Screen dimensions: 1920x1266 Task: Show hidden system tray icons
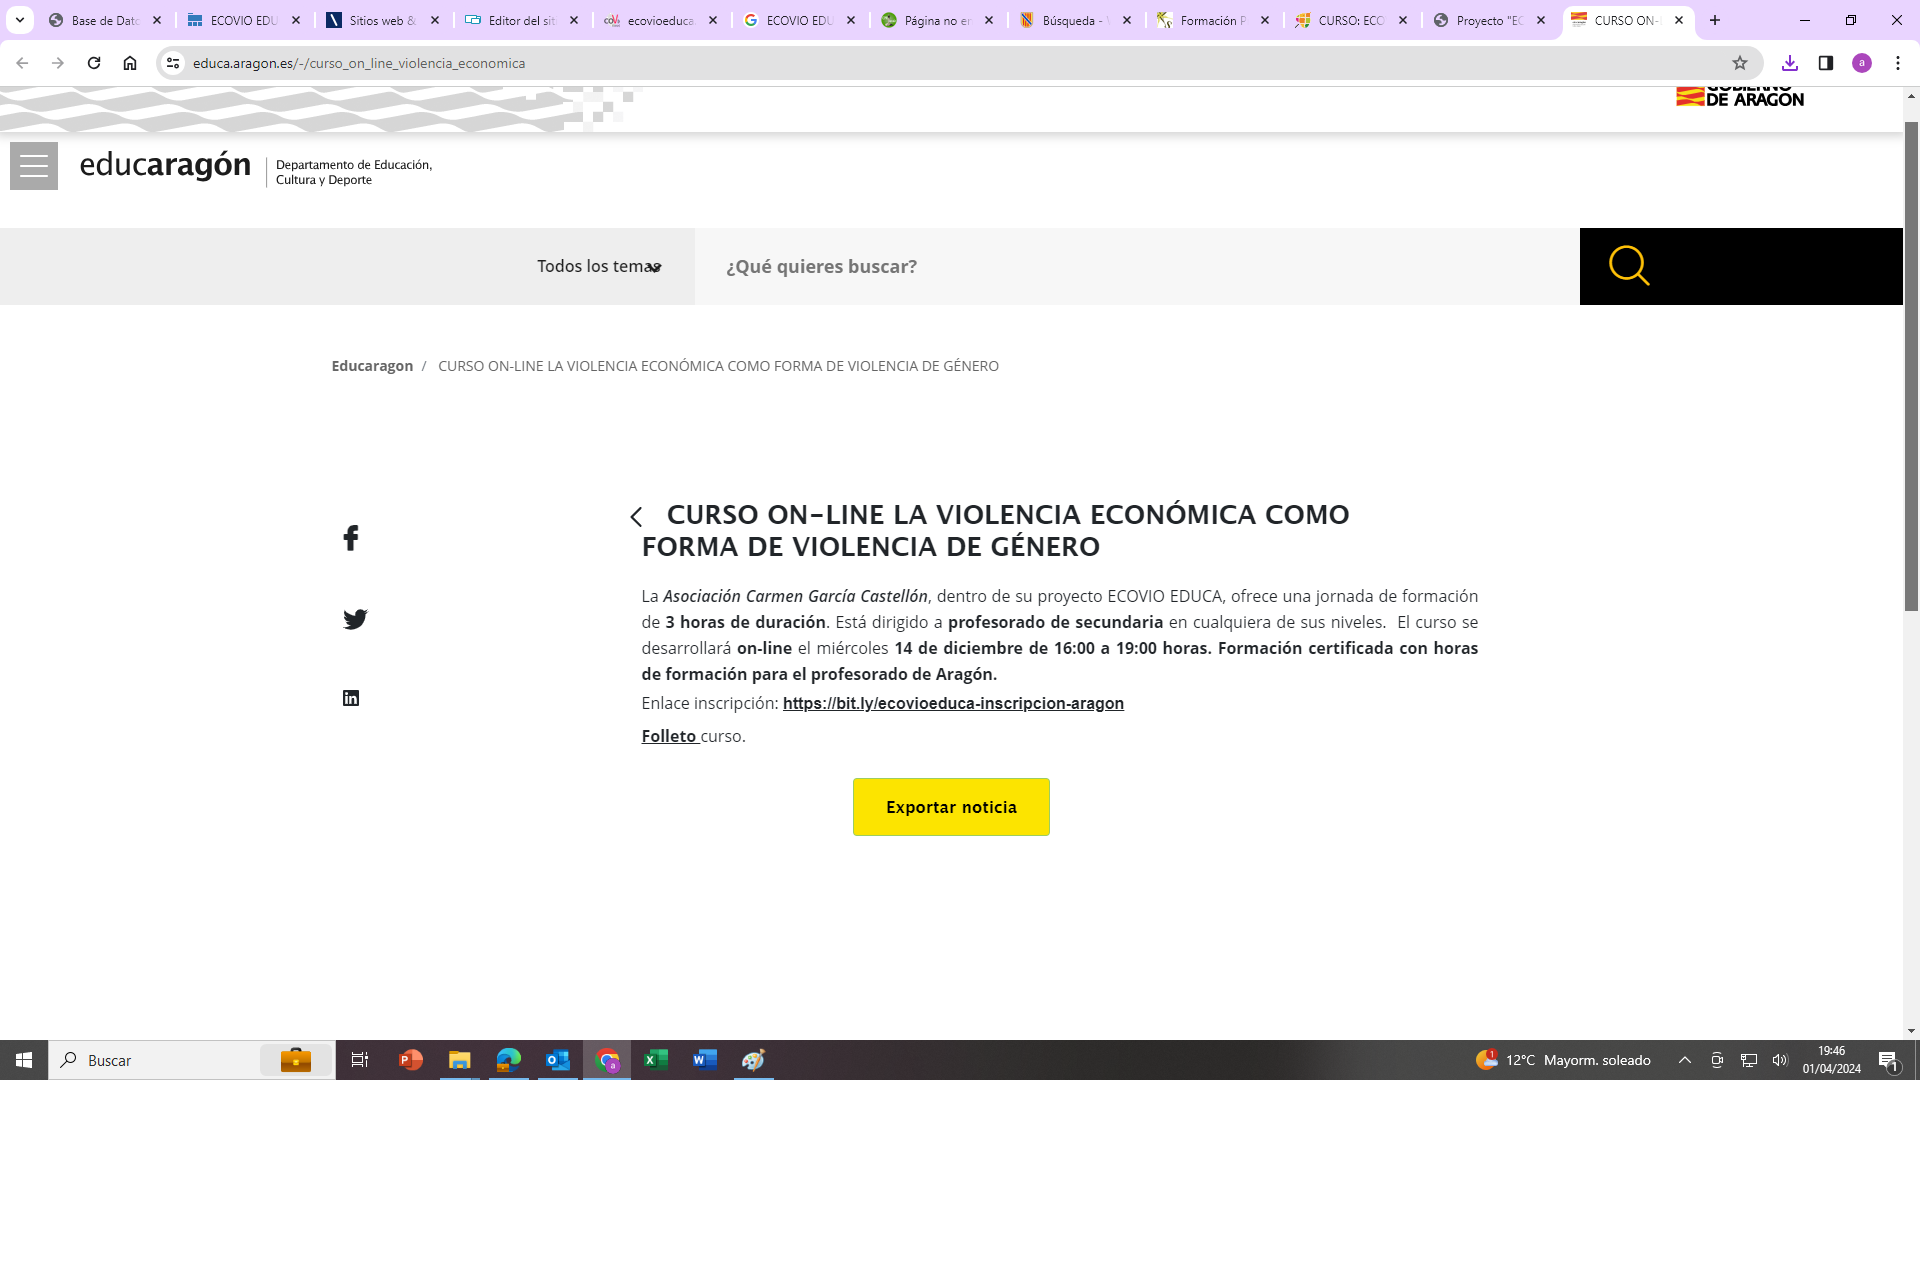tap(1685, 1060)
